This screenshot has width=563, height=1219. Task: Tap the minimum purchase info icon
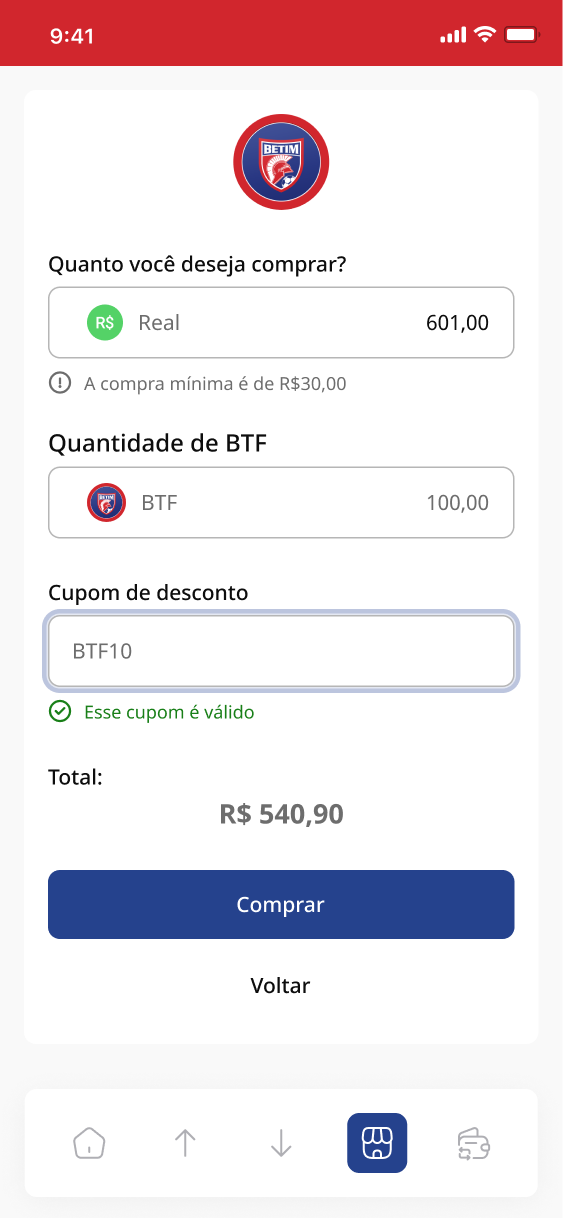[x=60, y=382]
